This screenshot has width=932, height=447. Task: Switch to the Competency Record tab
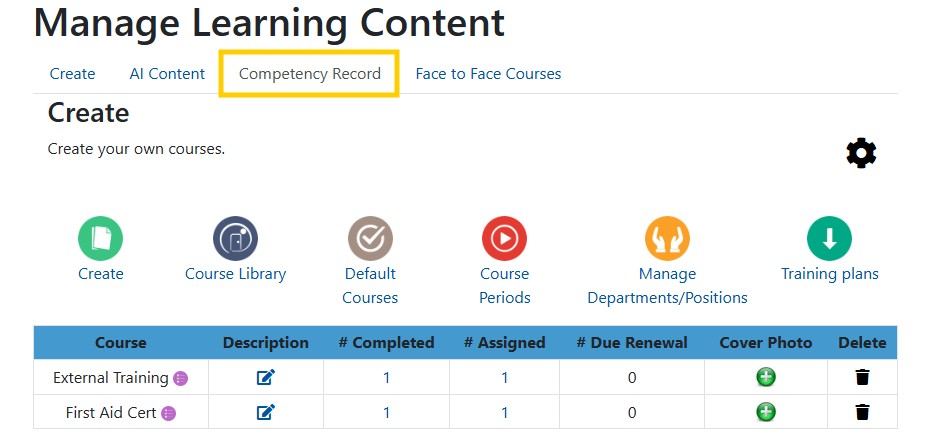tap(310, 74)
